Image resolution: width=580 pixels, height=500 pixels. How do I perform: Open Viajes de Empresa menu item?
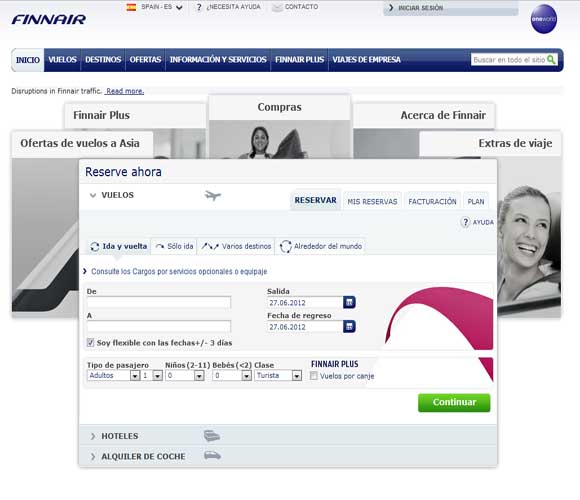click(x=367, y=60)
